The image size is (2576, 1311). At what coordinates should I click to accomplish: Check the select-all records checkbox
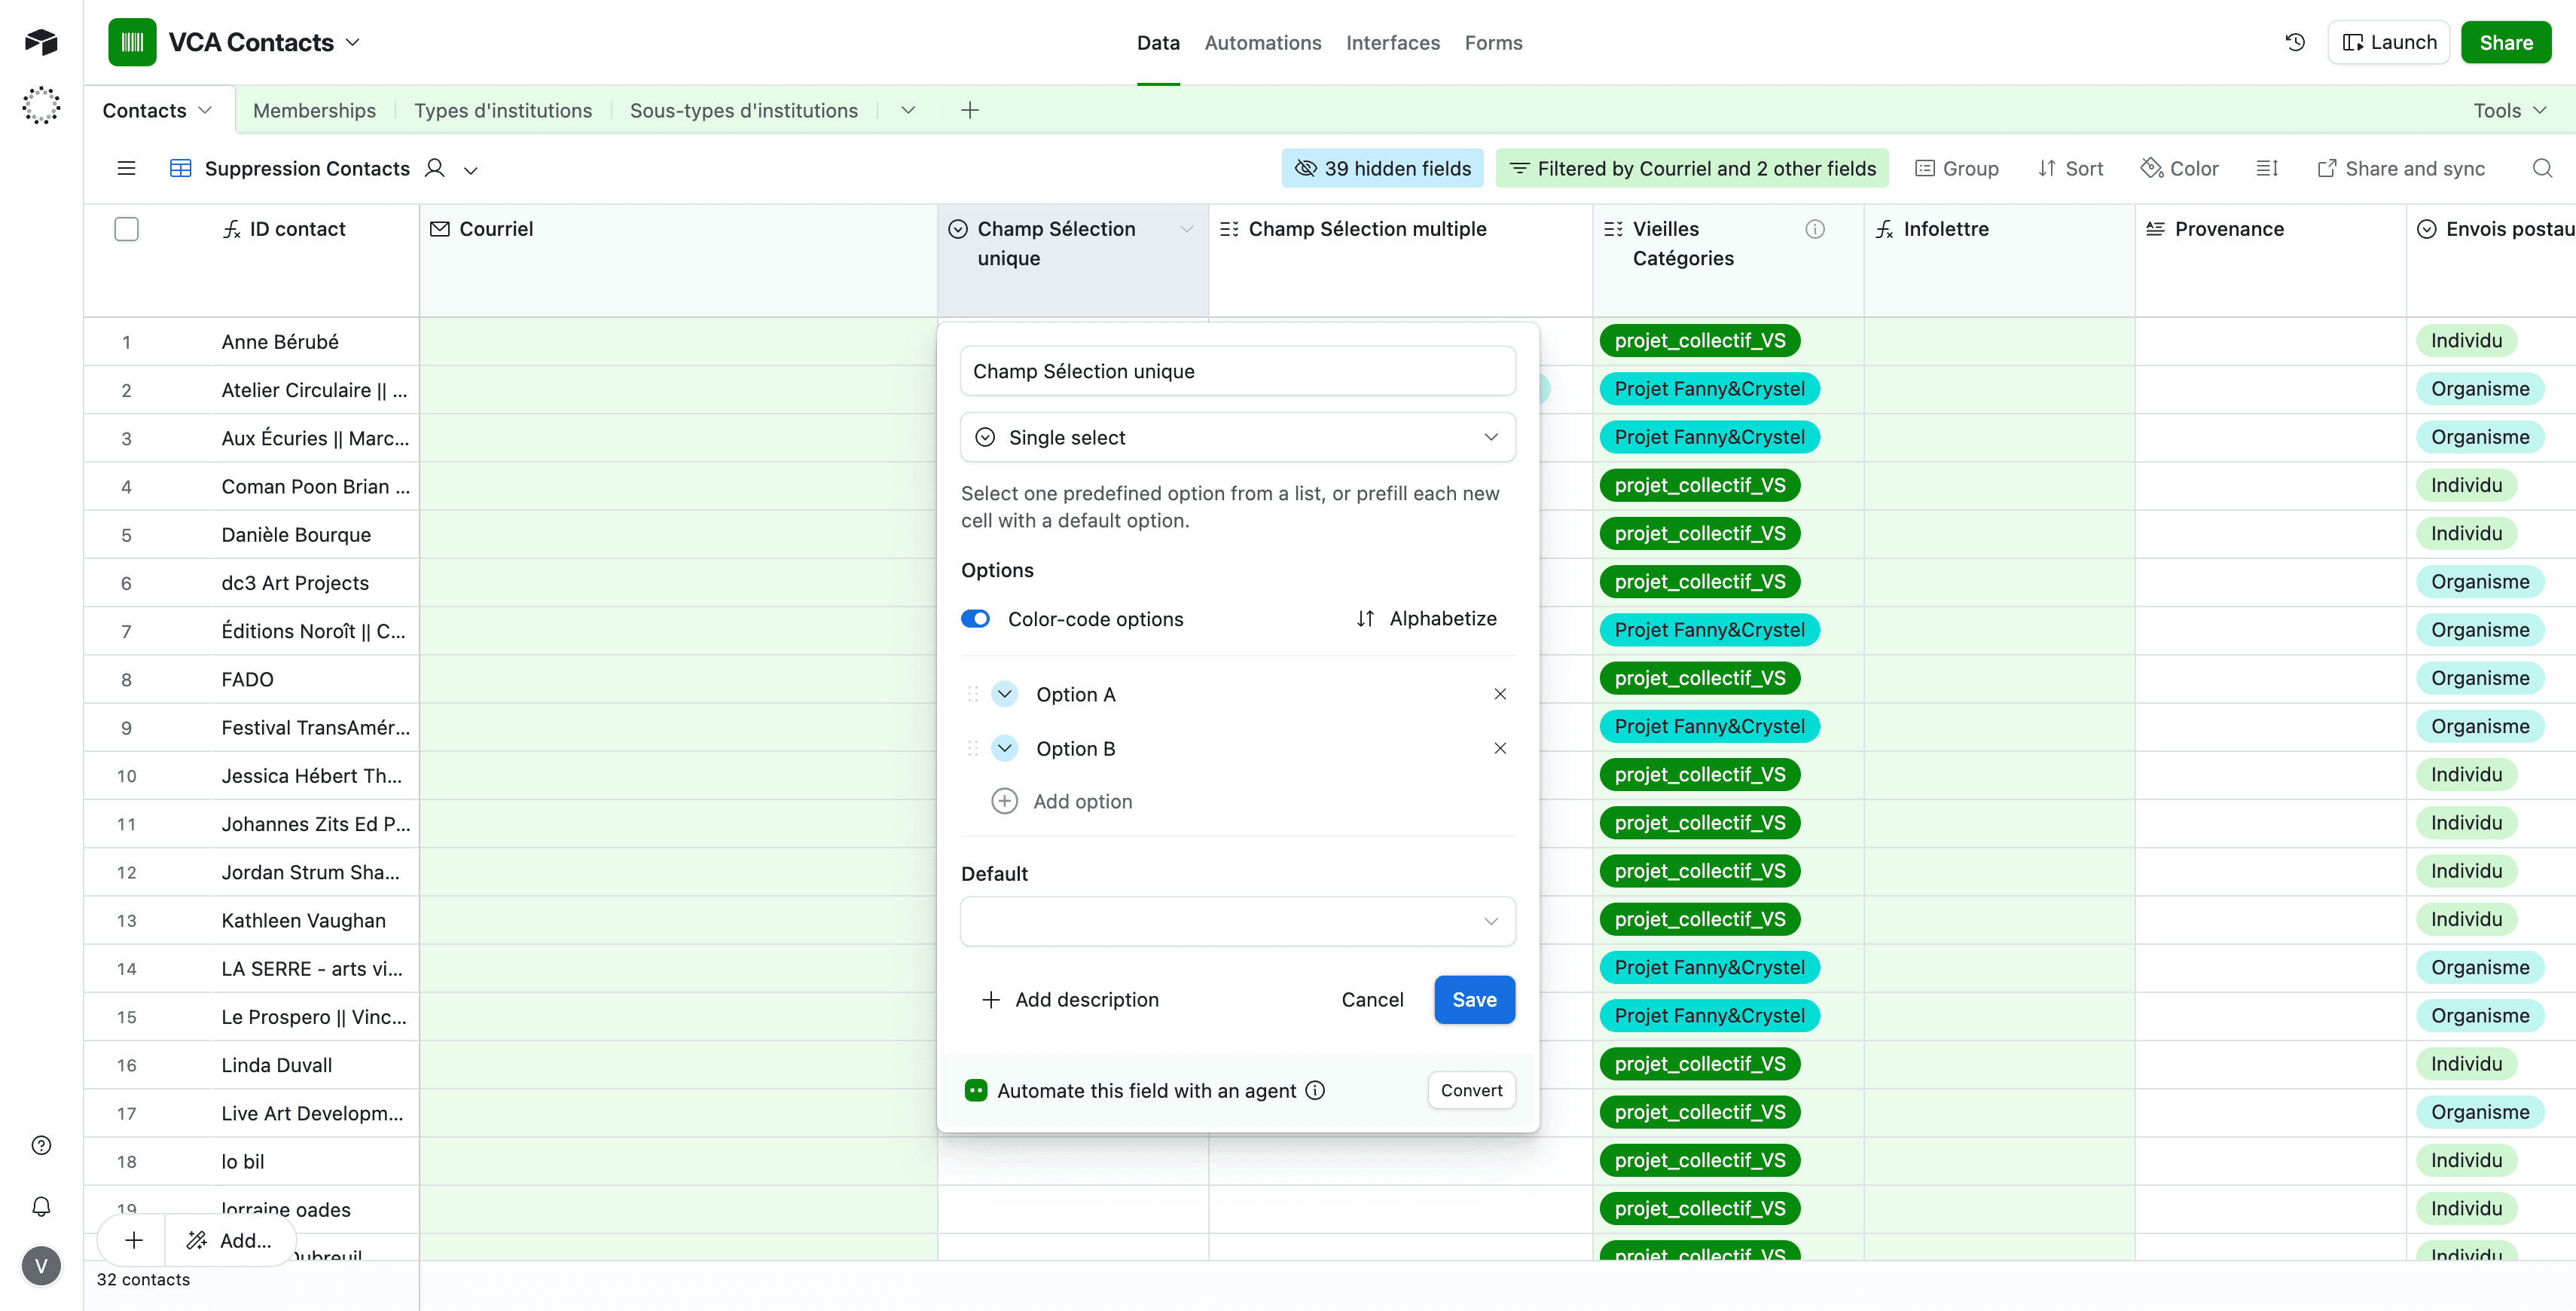click(x=126, y=229)
